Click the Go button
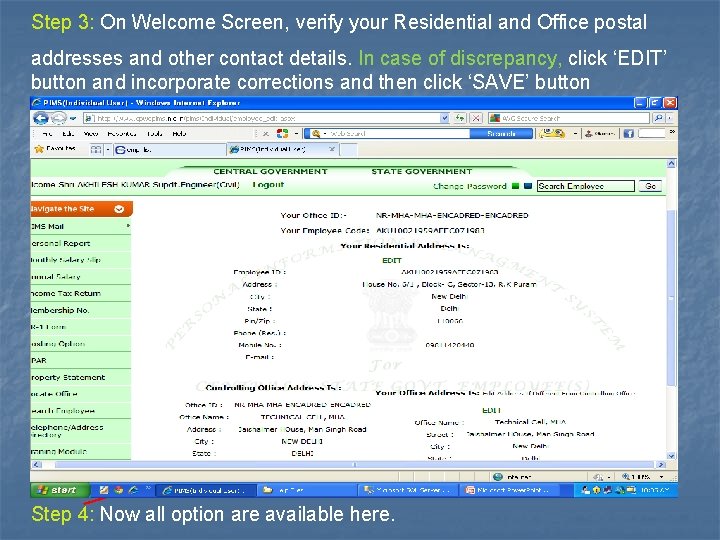The width and height of the screenshot is (720, 540). pyautogui.click(x=650, y=186)
